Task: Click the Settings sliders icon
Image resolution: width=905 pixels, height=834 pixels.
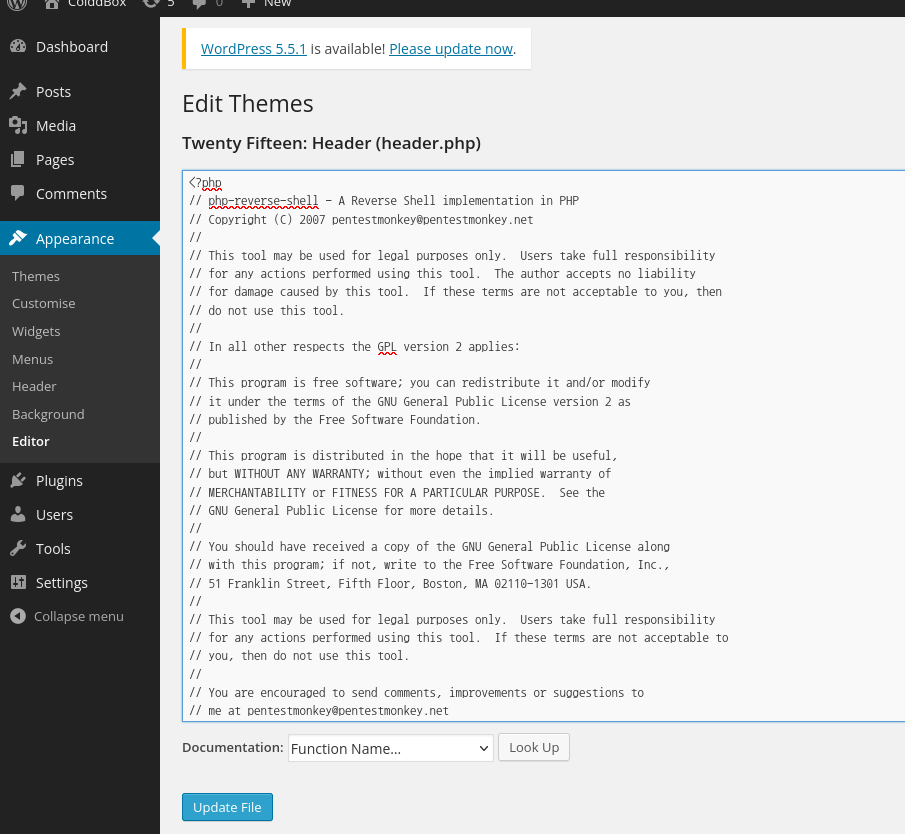Action: pyautogui.click(x=18, y=582)
